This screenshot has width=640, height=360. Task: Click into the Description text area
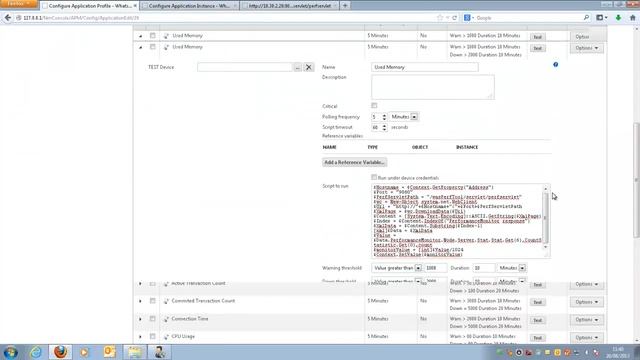433,87
